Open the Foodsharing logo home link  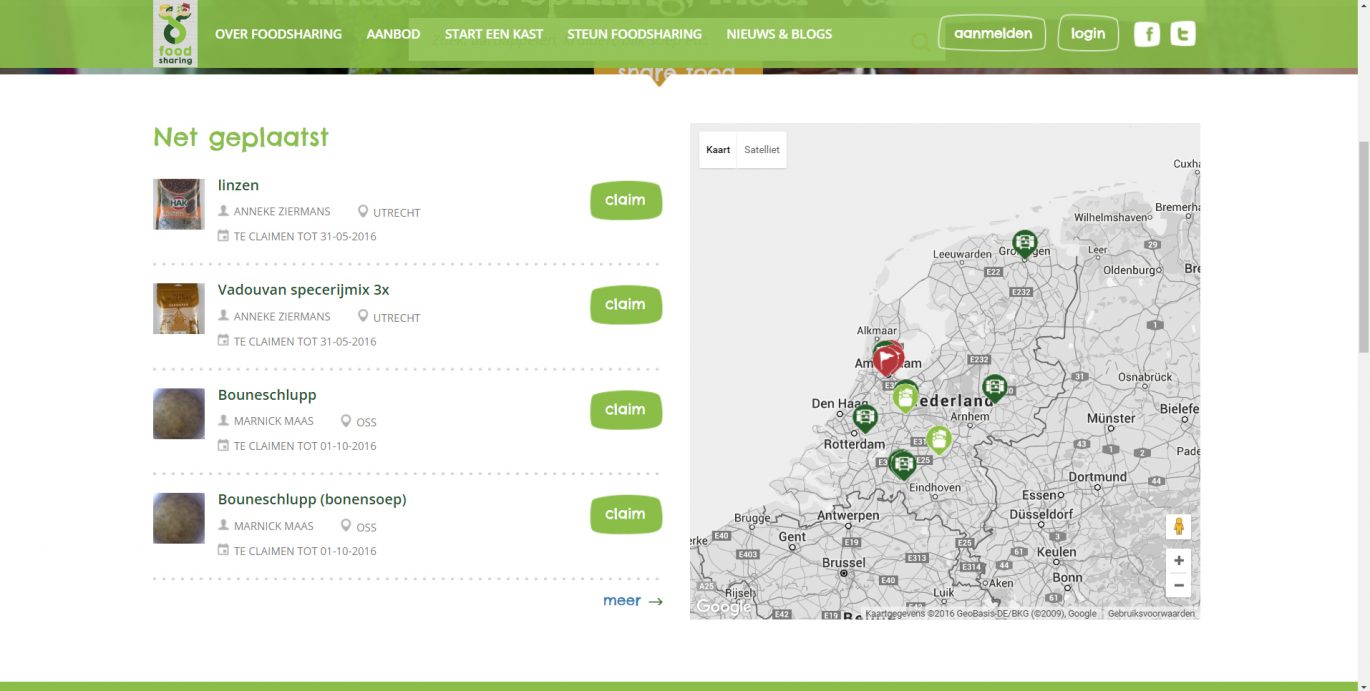coord(175,34)
